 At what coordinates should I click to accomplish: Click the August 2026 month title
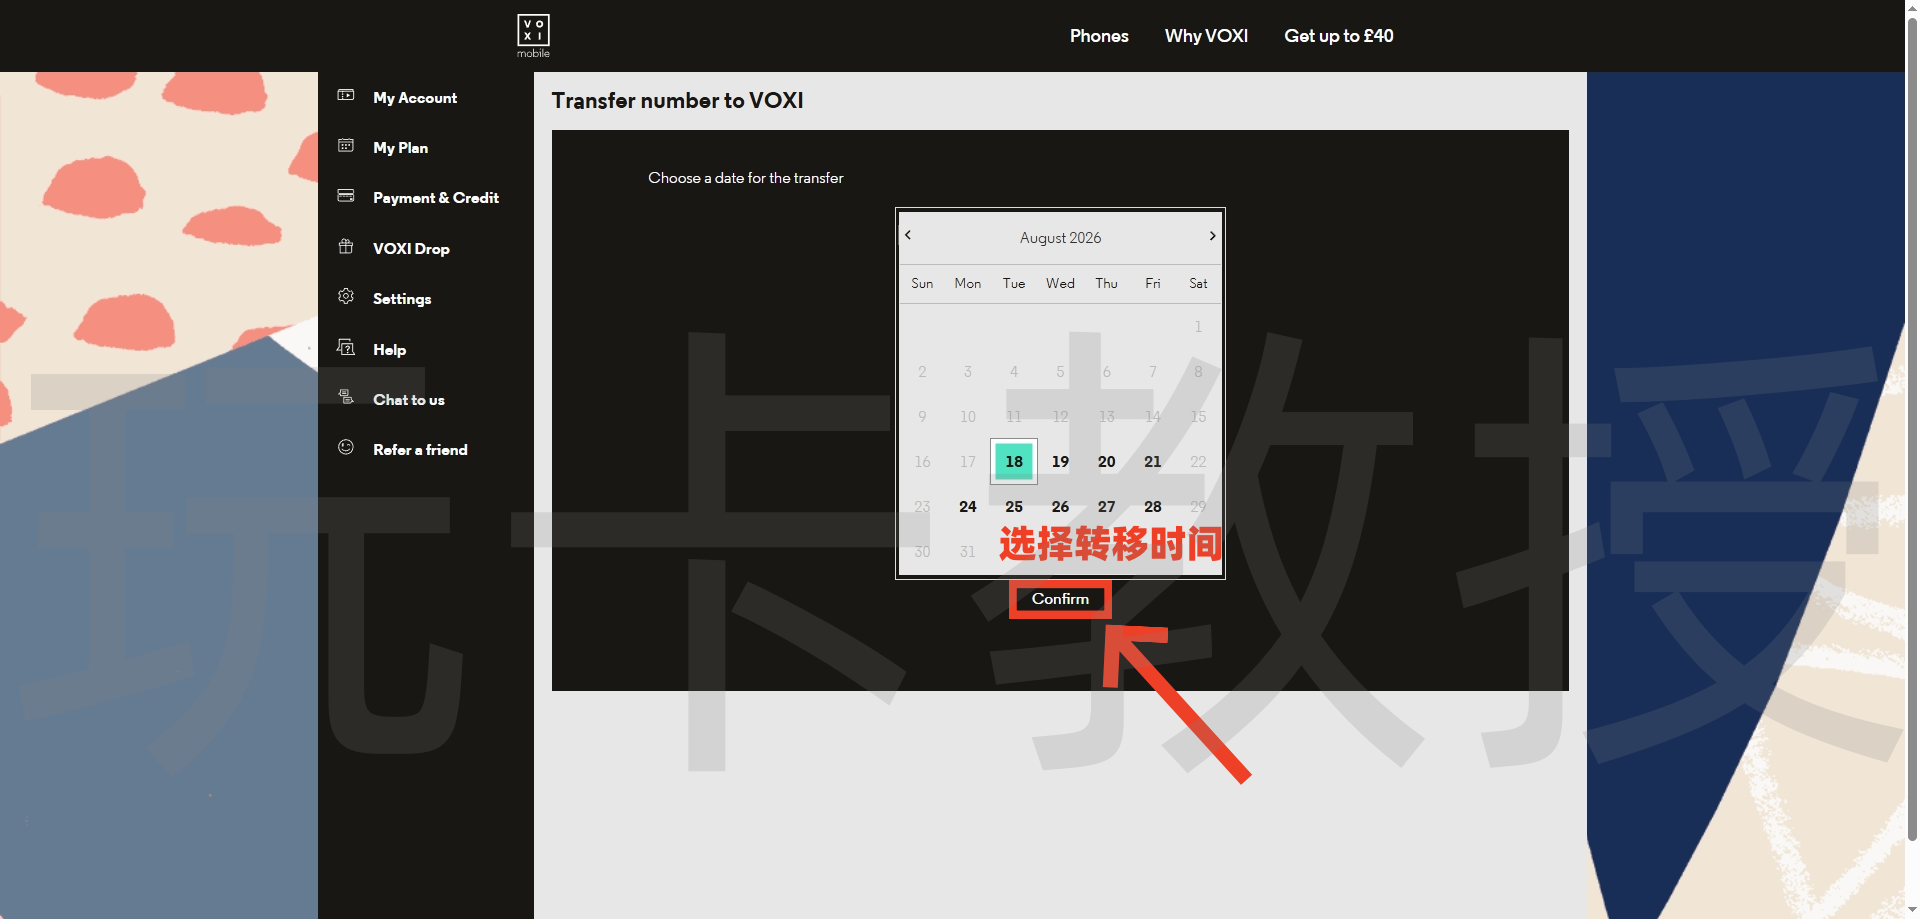coord(1060,238)
